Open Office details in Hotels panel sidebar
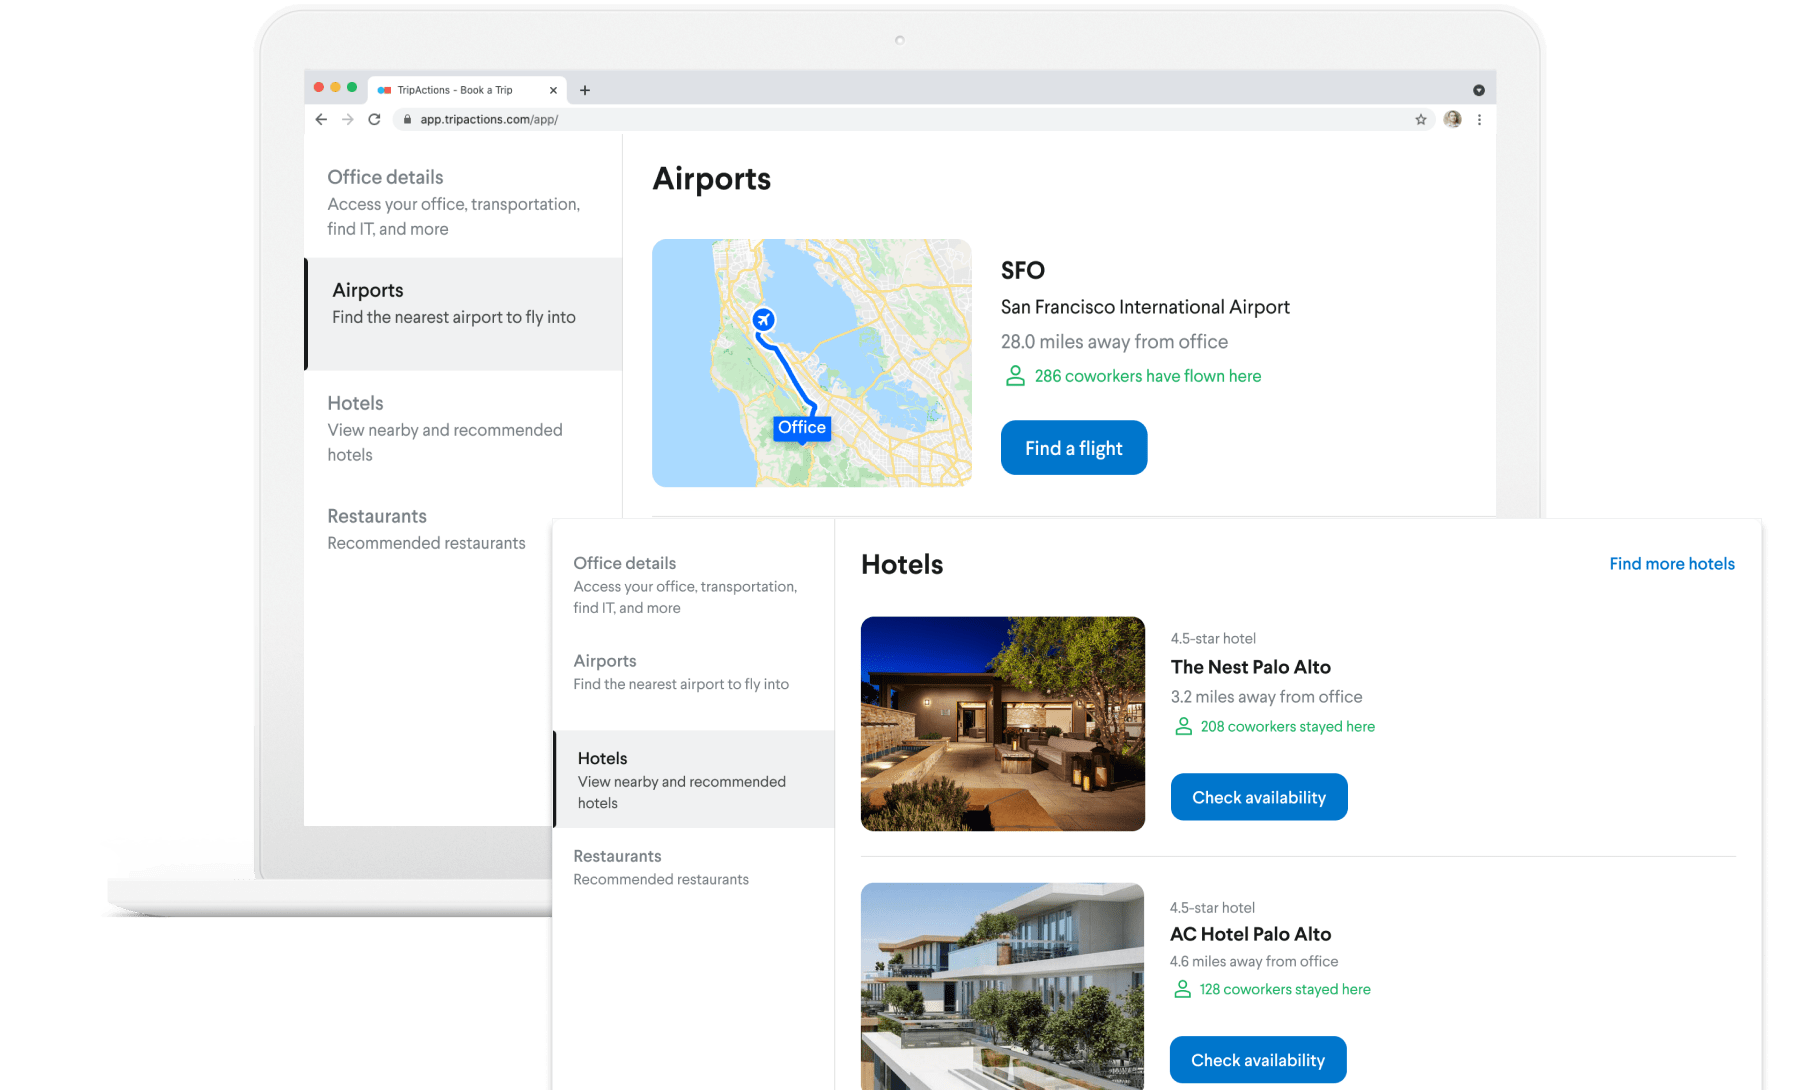The width and height of the screenshot is (1800, 1090). [694, 584]
